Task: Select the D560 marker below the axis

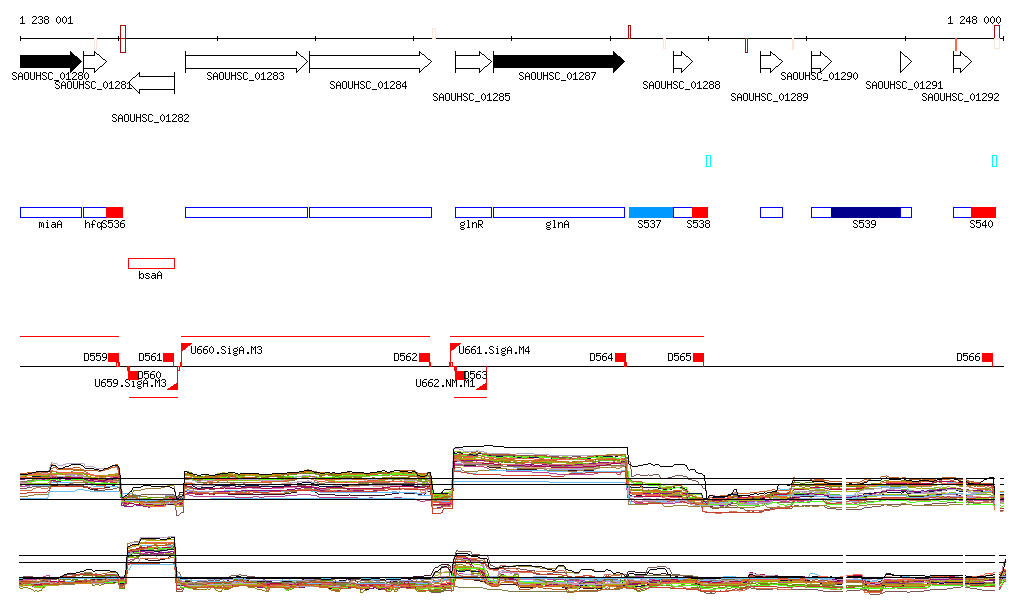Action: [x=133, y=374]
